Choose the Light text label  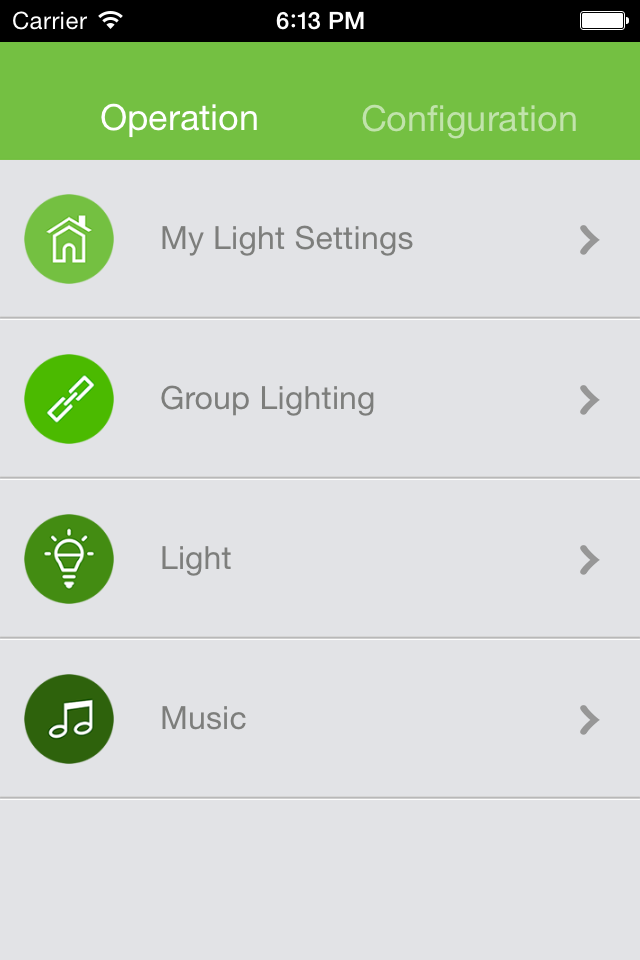tap(196, 559)
